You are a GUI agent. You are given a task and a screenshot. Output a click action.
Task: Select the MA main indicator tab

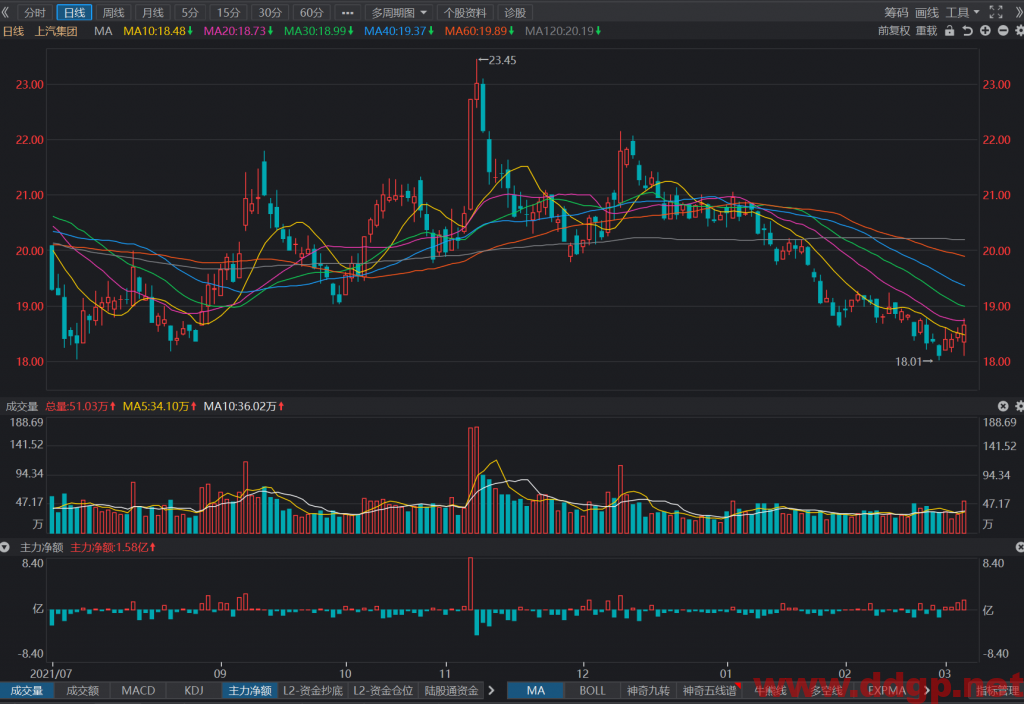pos(536,690)
